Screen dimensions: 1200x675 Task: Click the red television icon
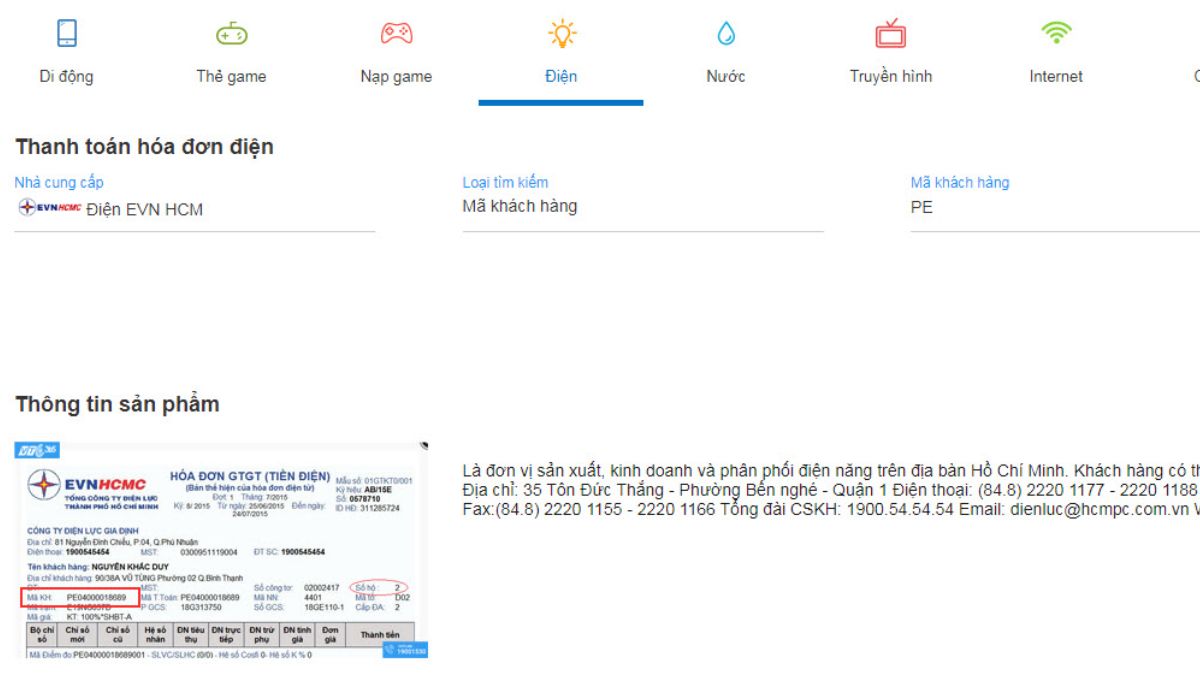[x=890, y=34]
